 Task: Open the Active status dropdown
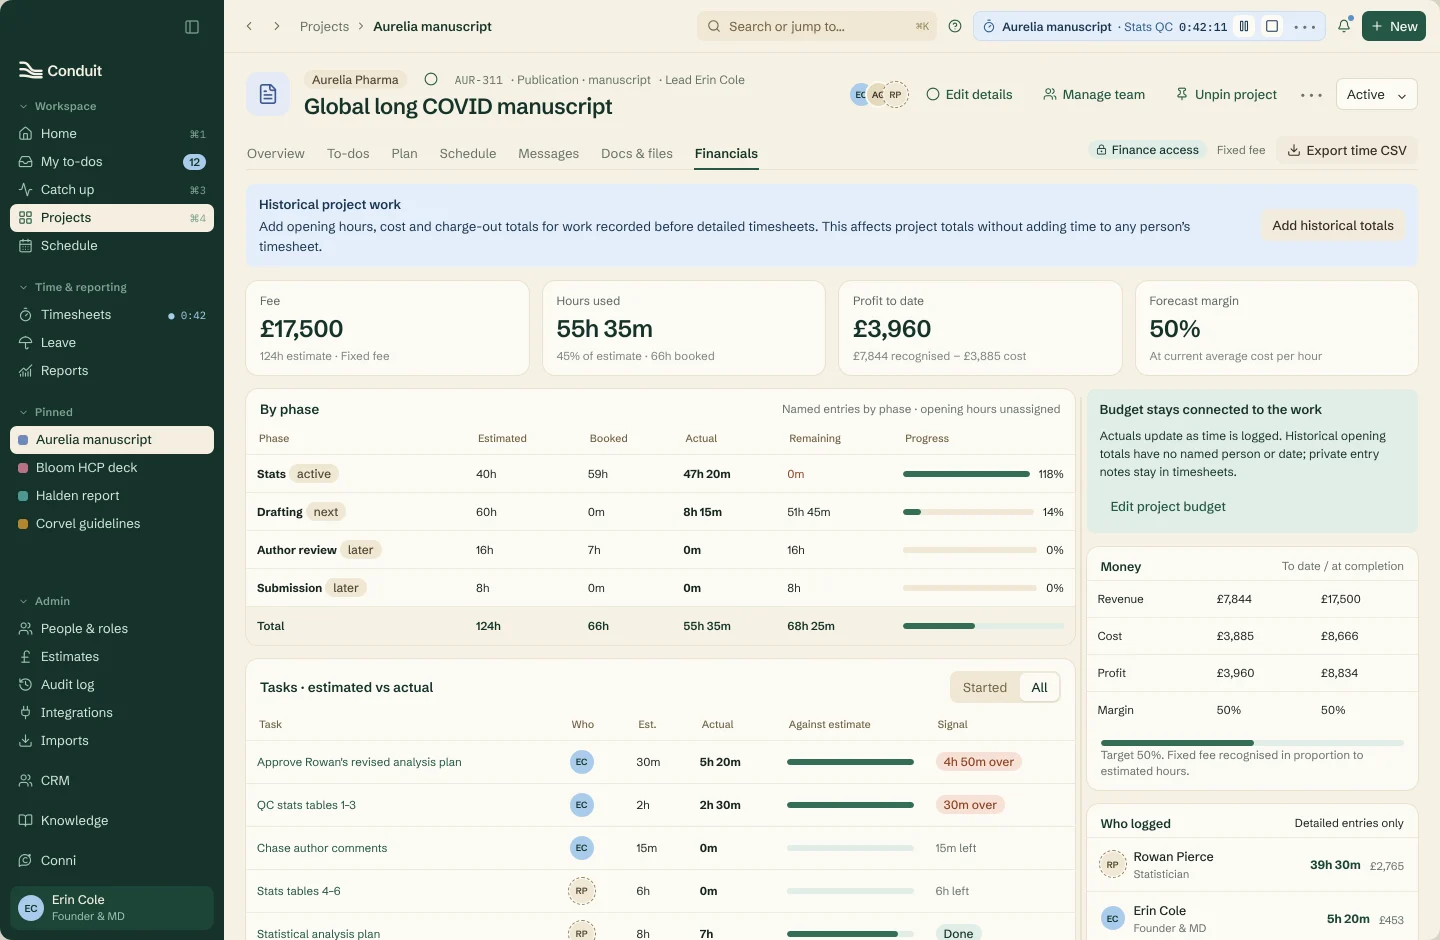point(1376,95)
